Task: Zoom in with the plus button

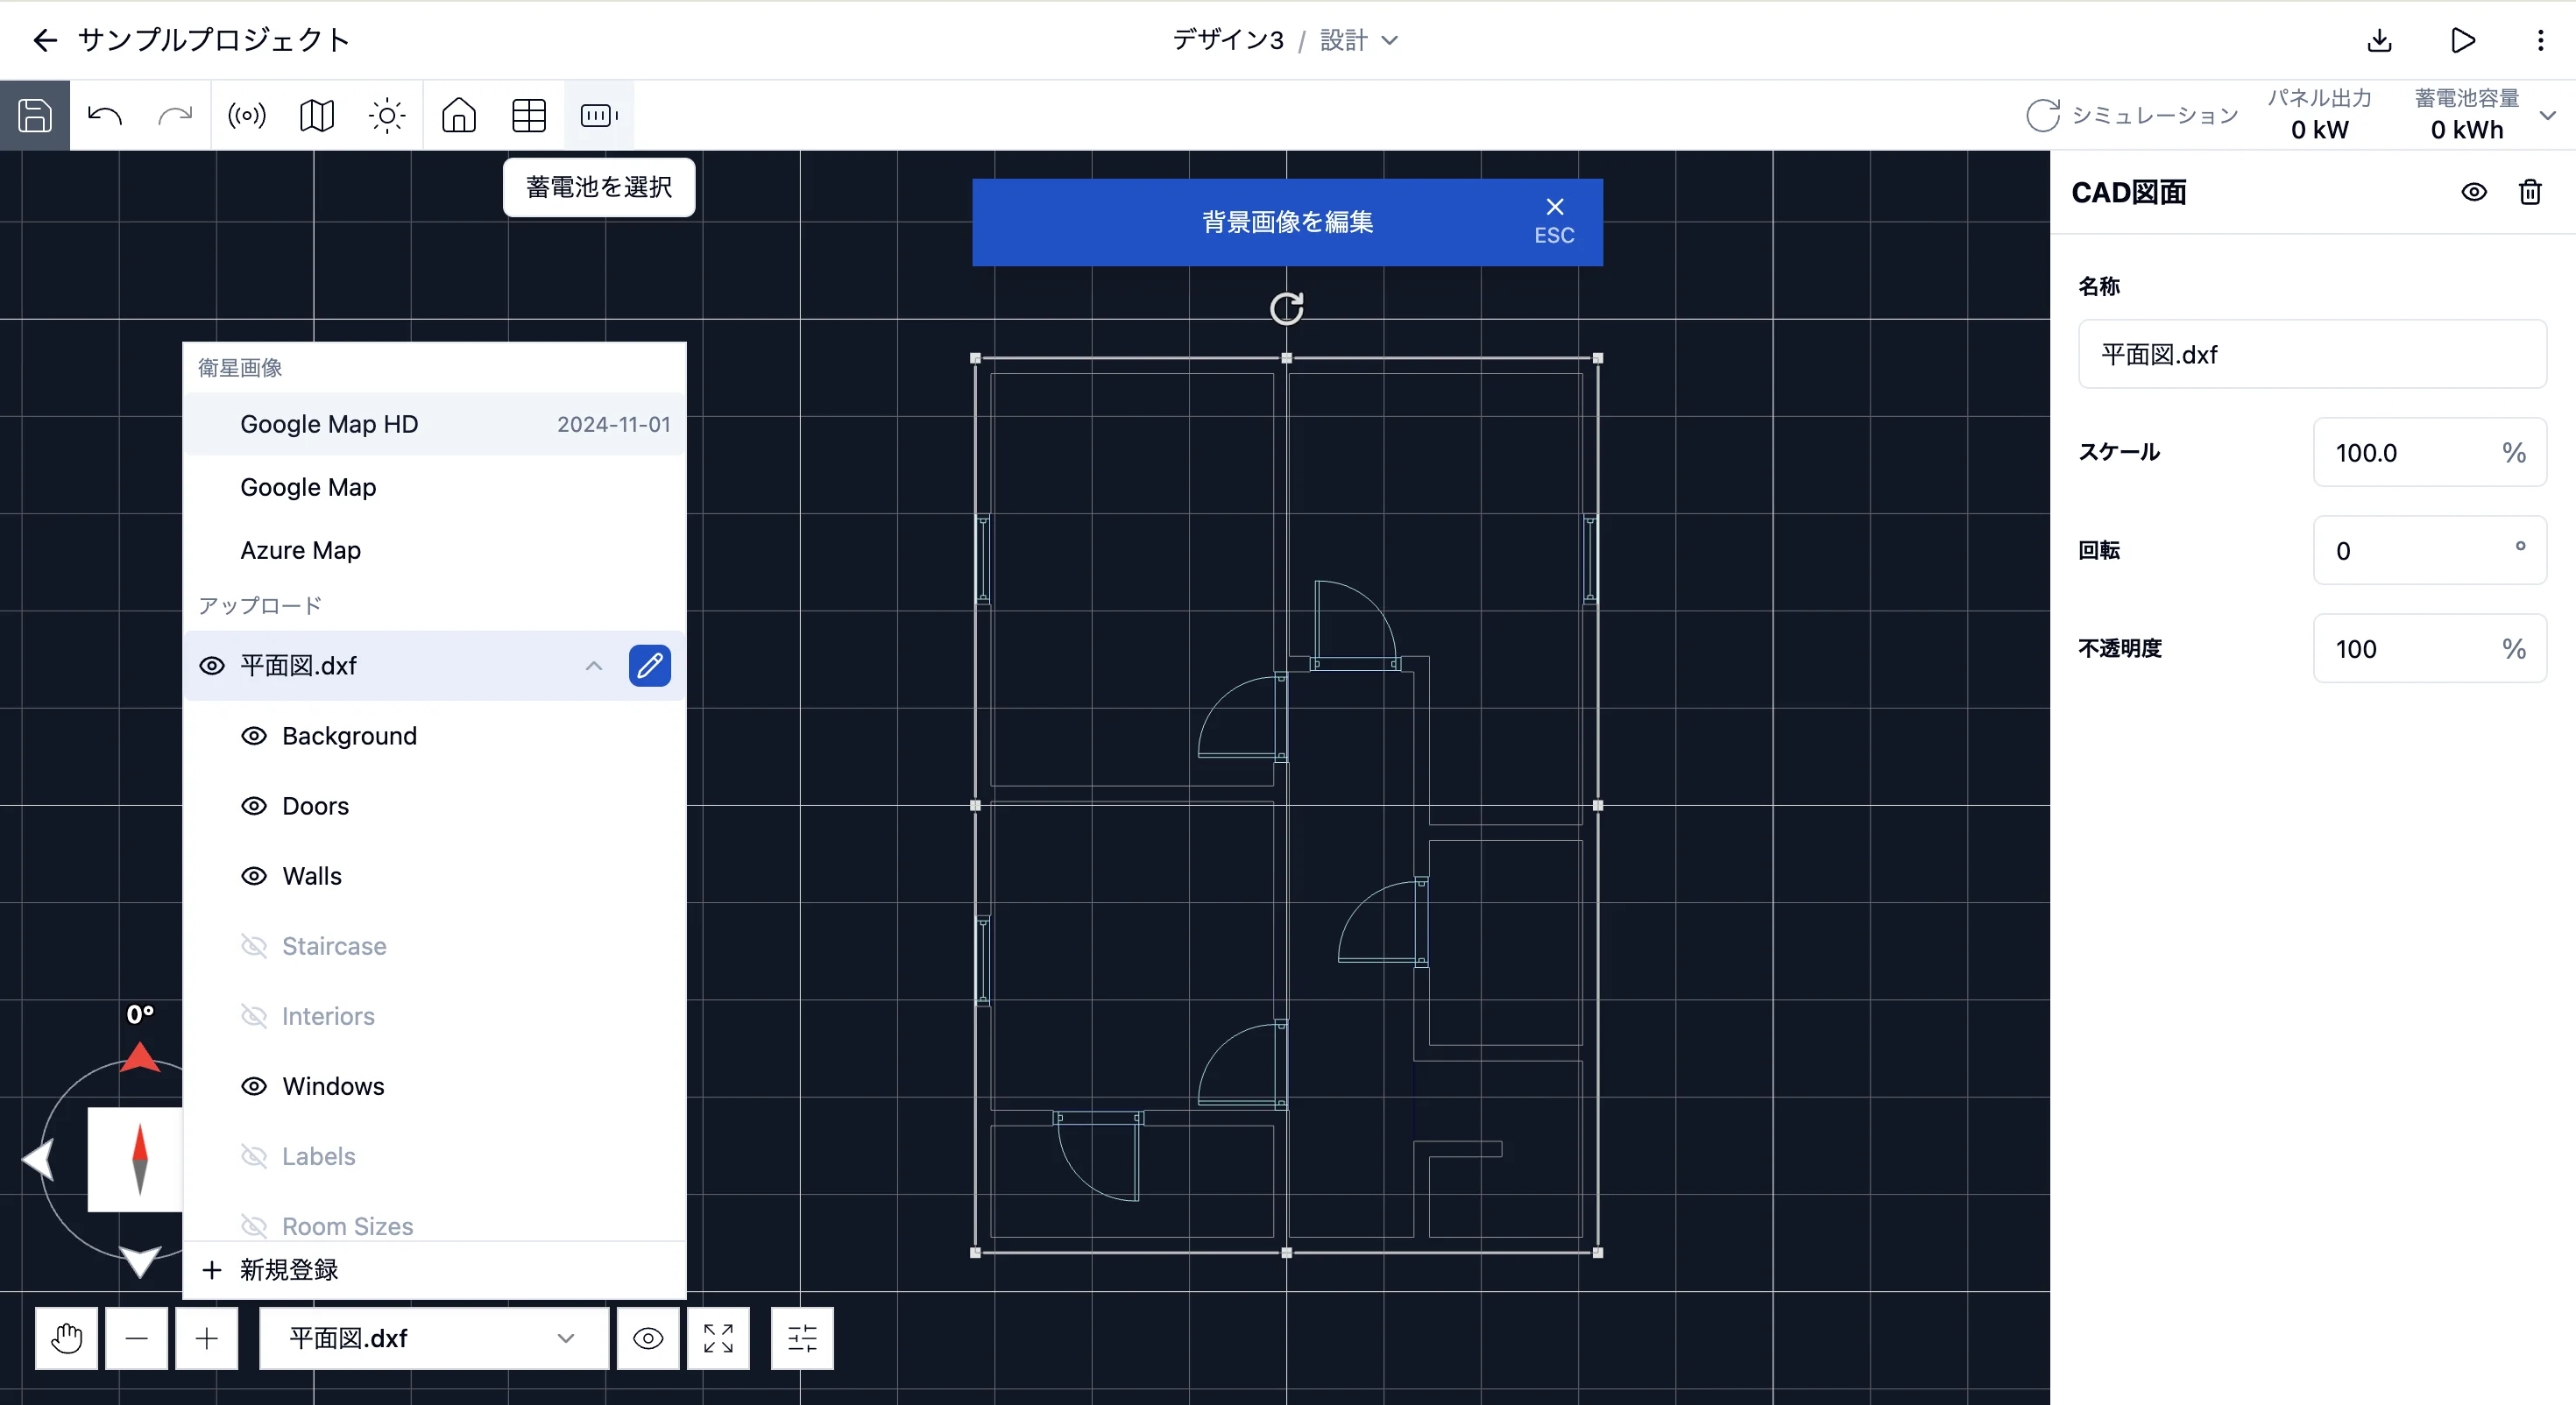Action: click(x=207, y=1338)
